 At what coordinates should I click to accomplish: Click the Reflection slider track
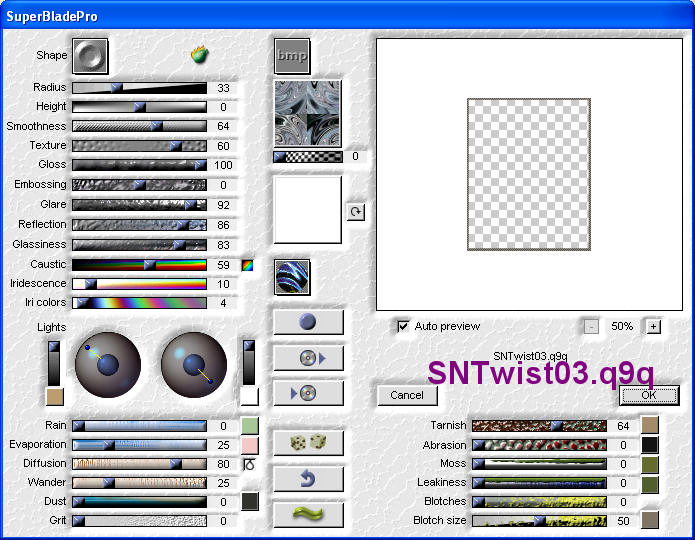(x=139, y=225)
